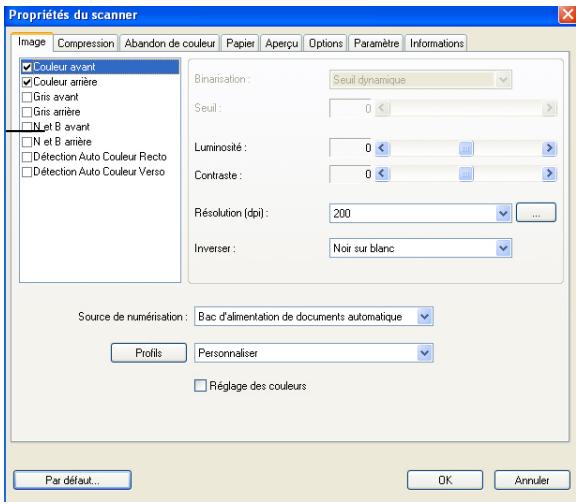
Task: Show the Informations tab
Action: pyautogui.click(x=436, y=43)
